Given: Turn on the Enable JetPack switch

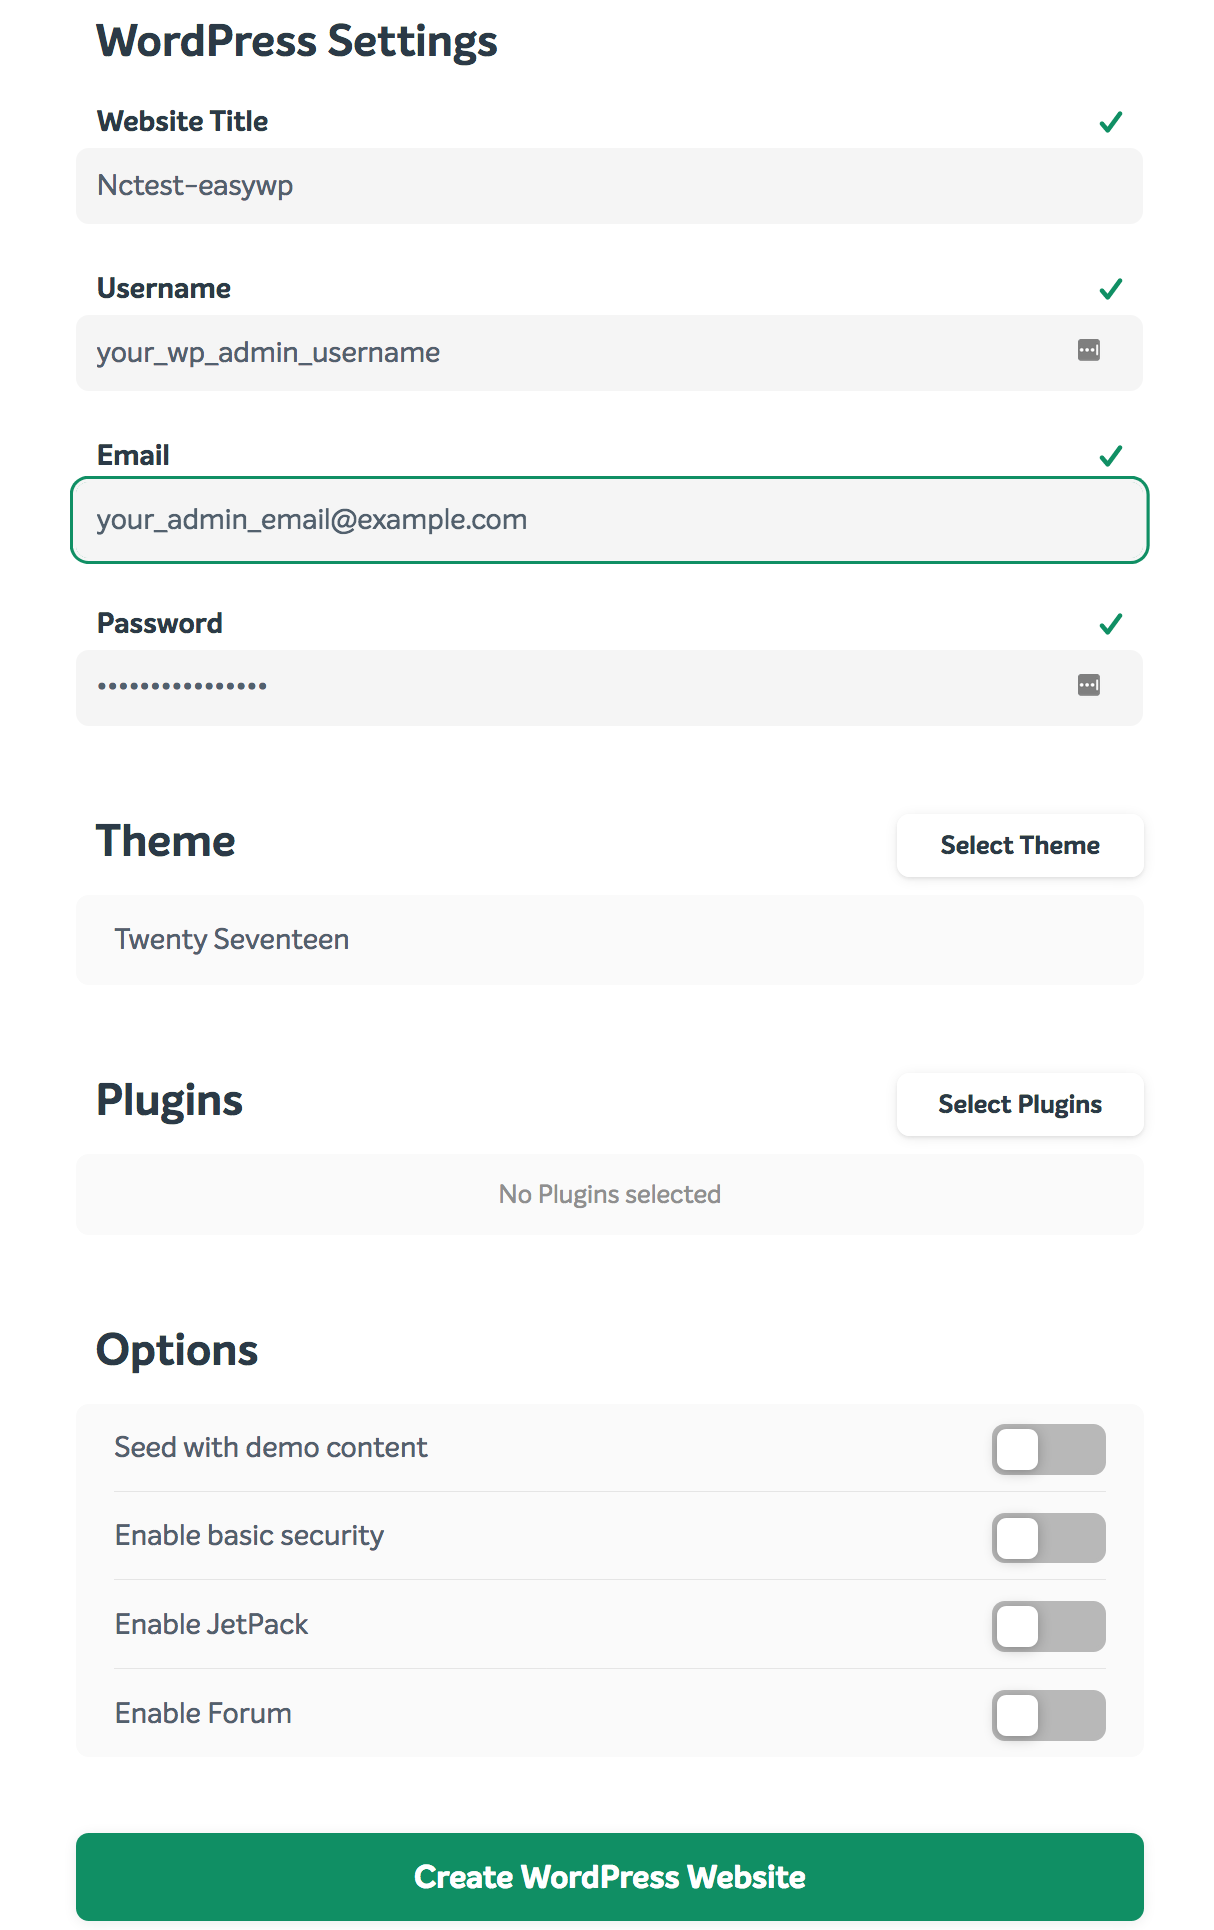Looking at the screenshot, I should [1049, 1626].
